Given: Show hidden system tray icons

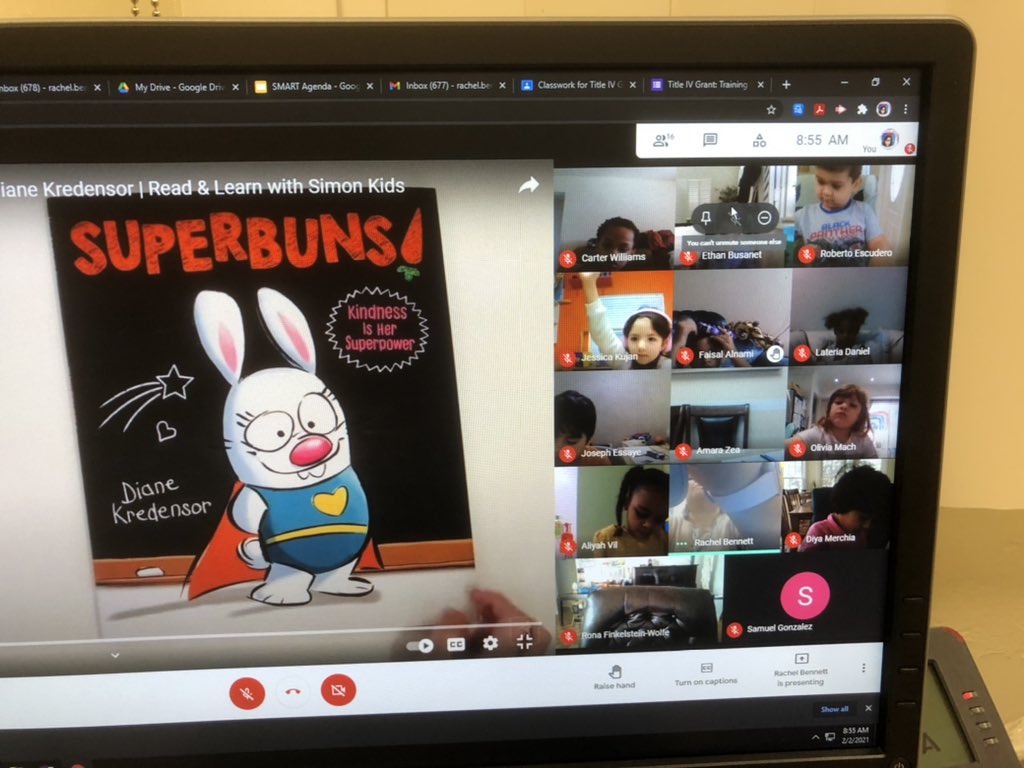Looking at the screenshot, I should point(815,737).
